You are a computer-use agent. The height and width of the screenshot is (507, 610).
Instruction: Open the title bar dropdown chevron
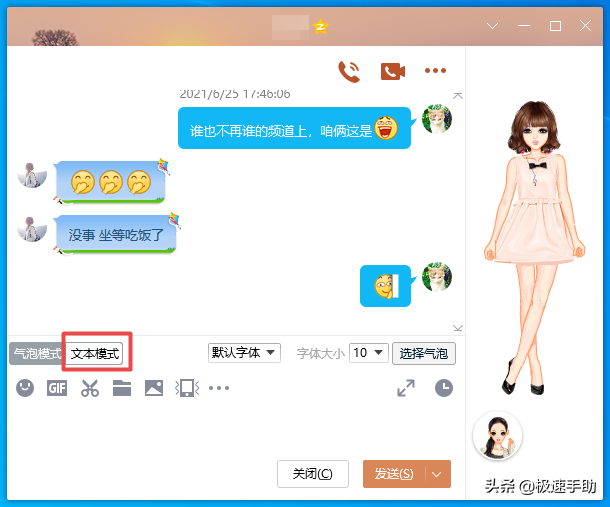(x=493, y=26)
